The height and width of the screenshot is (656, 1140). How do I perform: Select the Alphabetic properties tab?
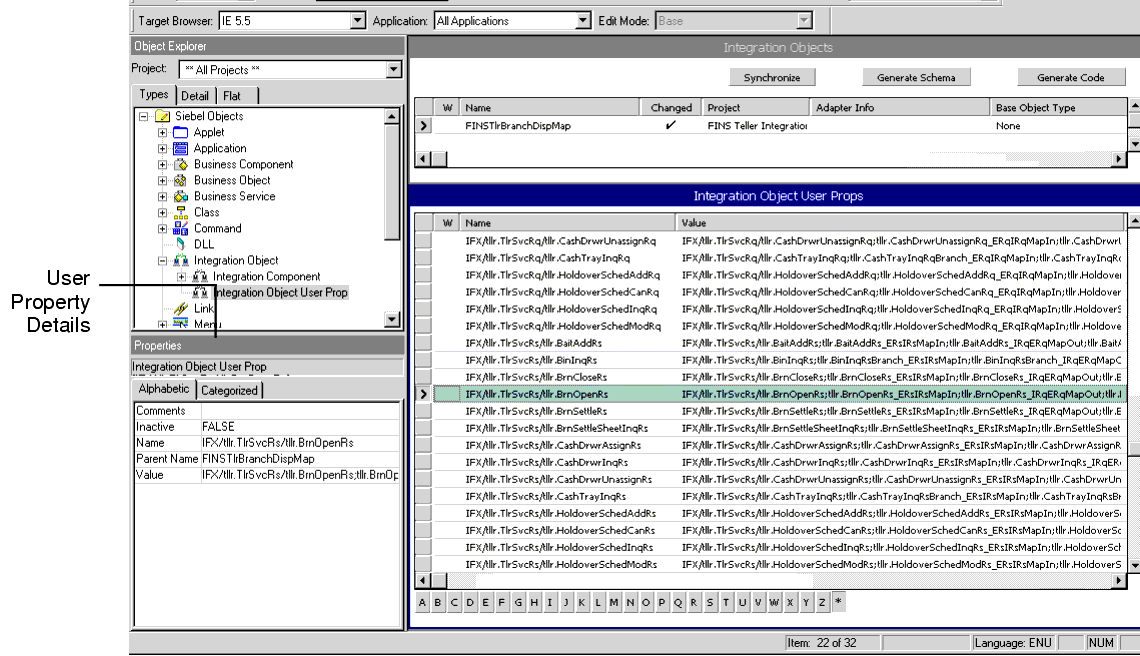[x=164, y=389]
